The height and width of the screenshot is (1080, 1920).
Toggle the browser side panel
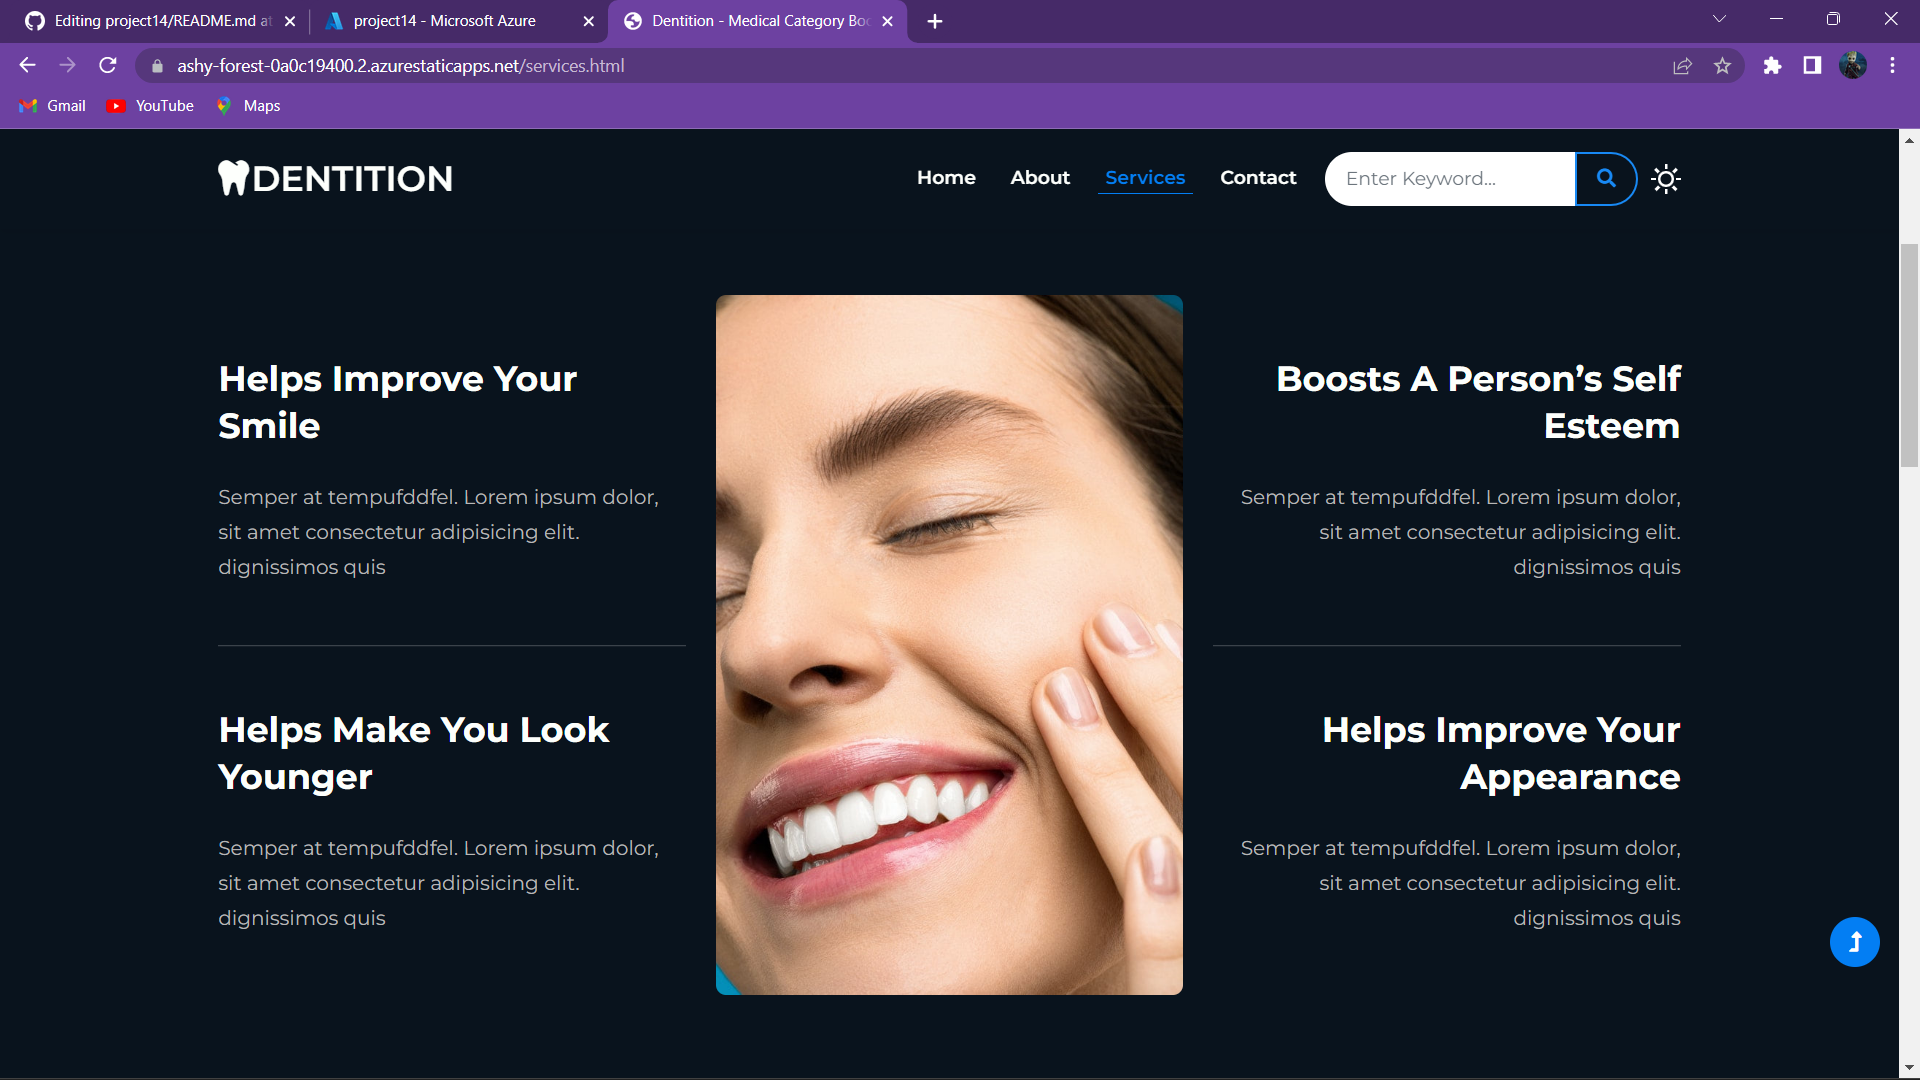click(1812, 66)
